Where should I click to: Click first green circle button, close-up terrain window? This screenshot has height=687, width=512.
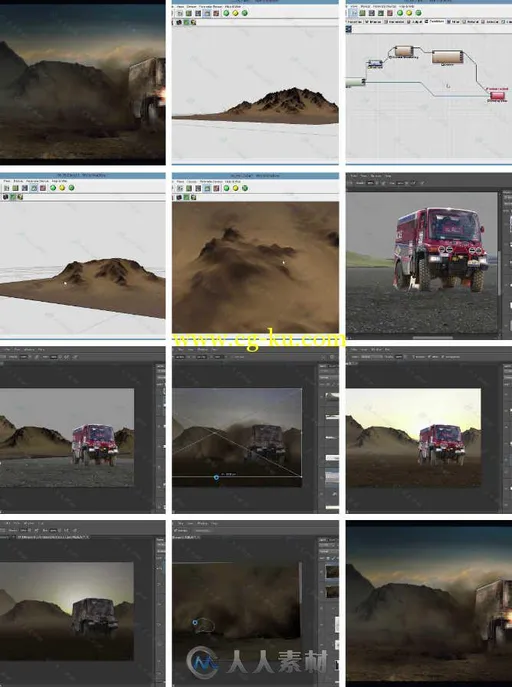(x=226, y=188)
